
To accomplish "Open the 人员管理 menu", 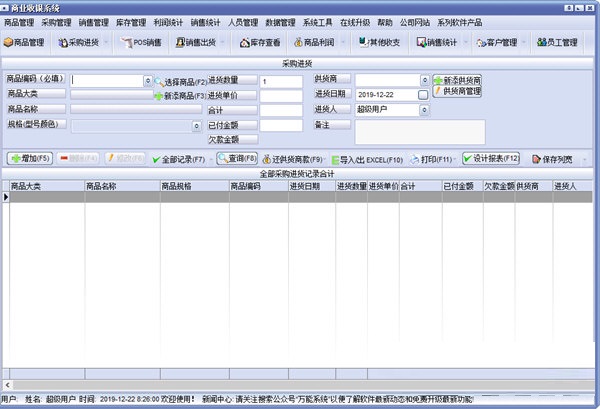I will [243, 23].
